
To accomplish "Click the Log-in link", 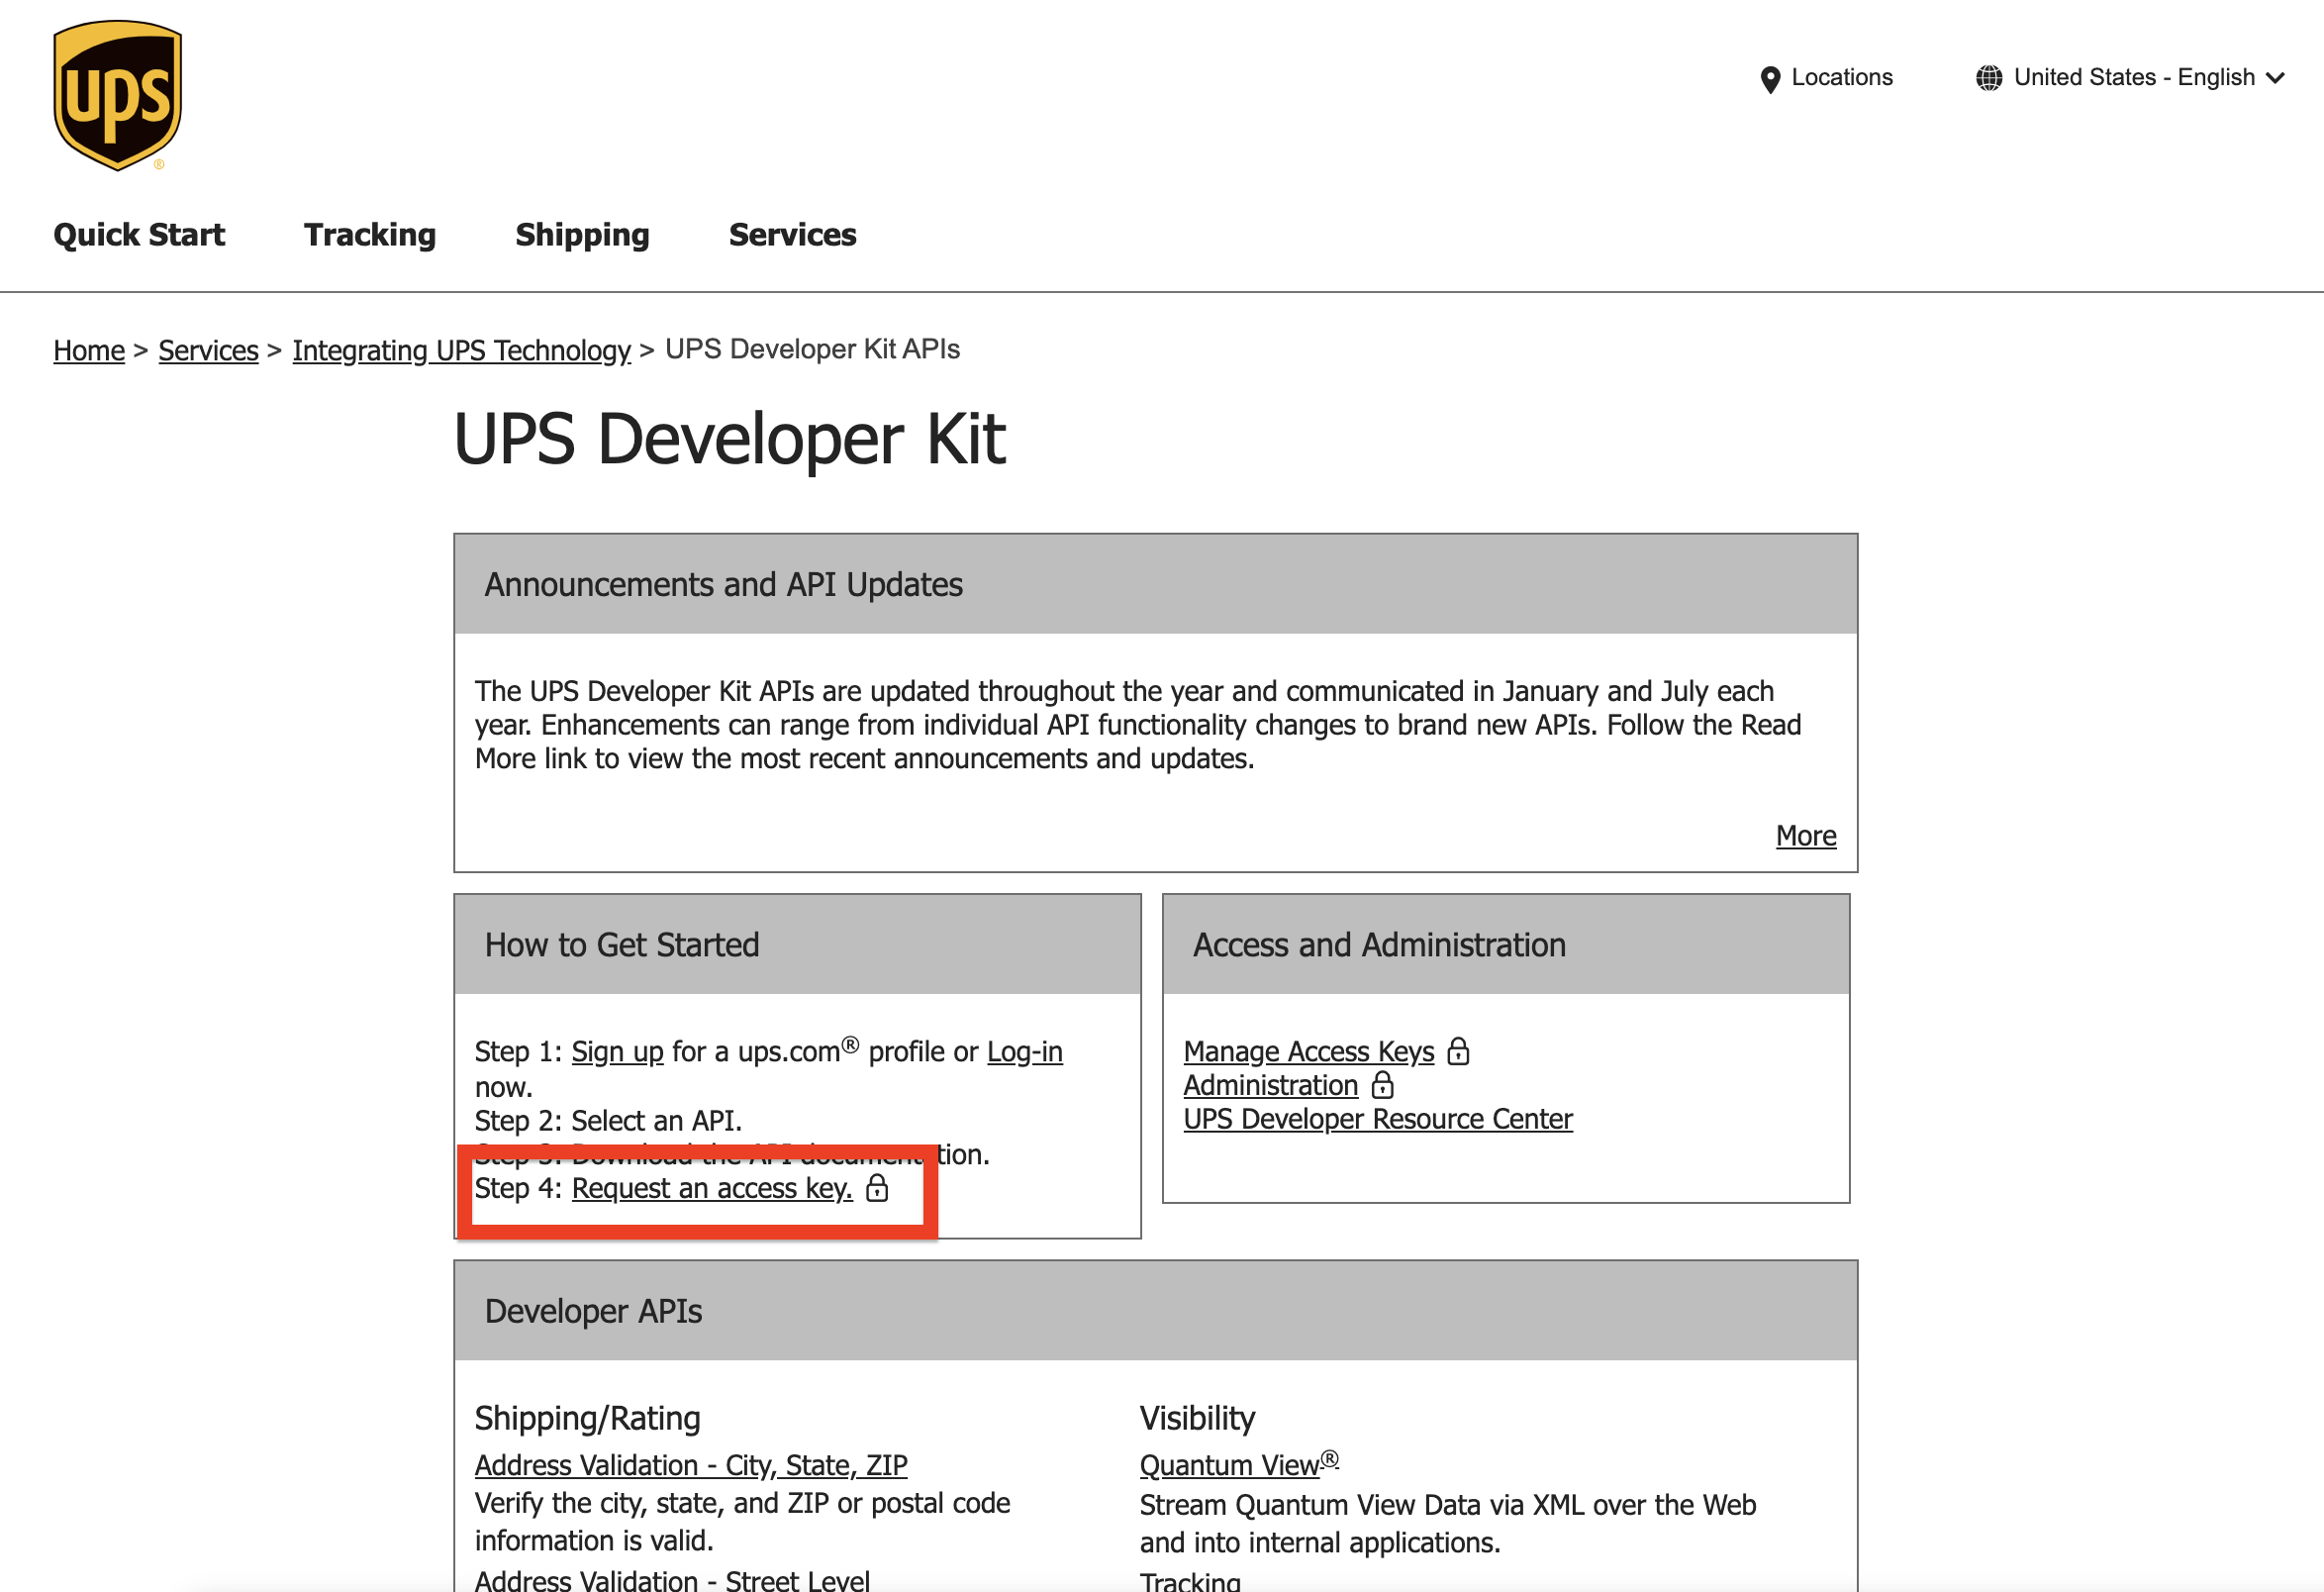I will [1024, 1052].
